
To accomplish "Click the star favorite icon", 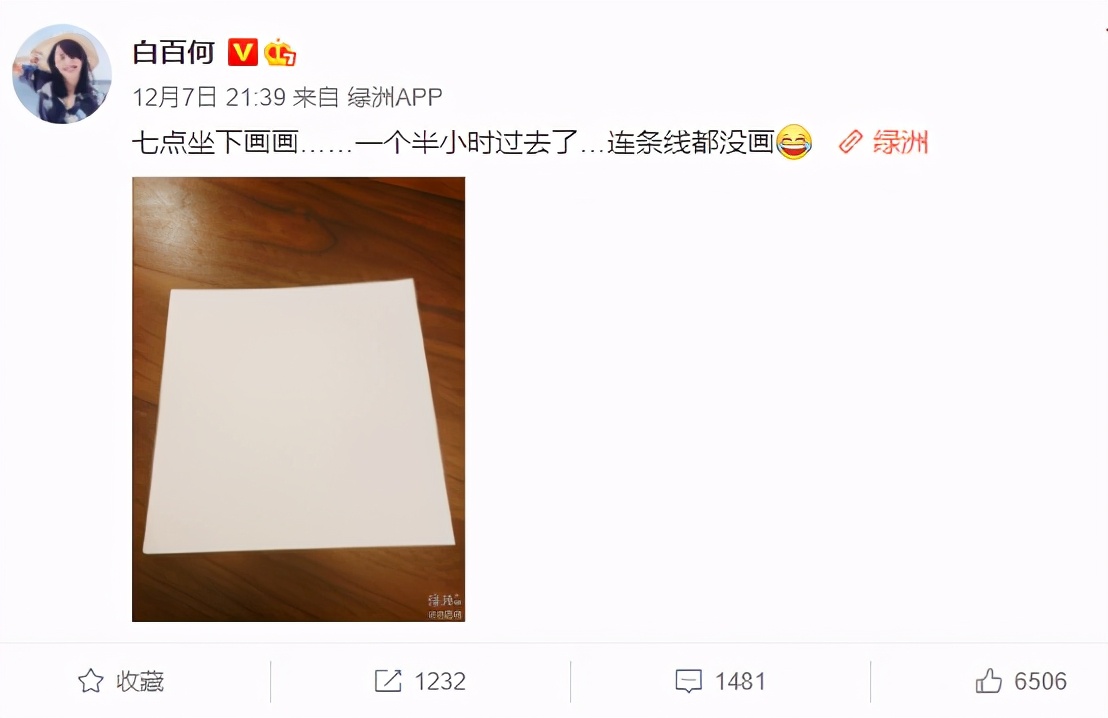I will pyautogui.click(x=90, y=681).
